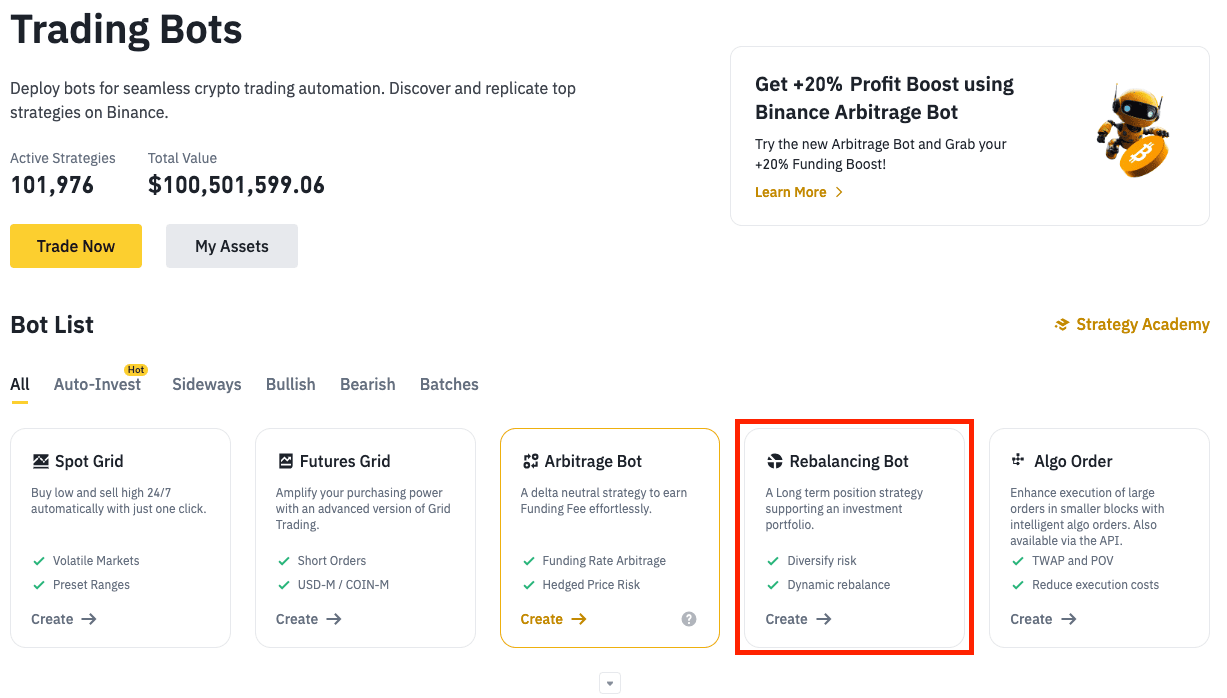Image resolution: width=1227 pixels, height=698 pixels.
Task: Select the Auto-Invest tab
Action: 98,384
